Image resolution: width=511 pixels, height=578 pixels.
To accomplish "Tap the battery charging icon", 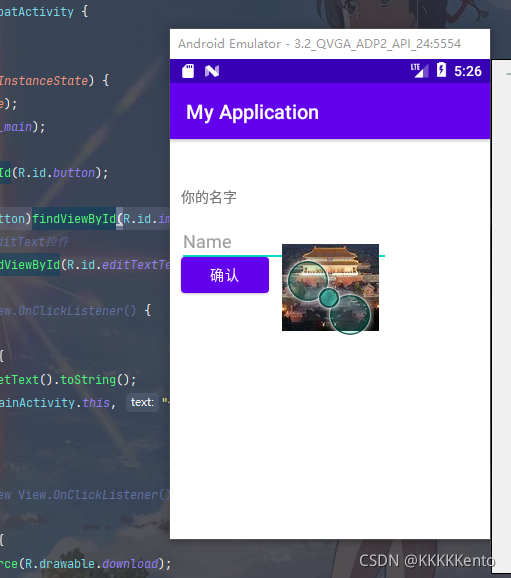I will (x=441, y=70).
